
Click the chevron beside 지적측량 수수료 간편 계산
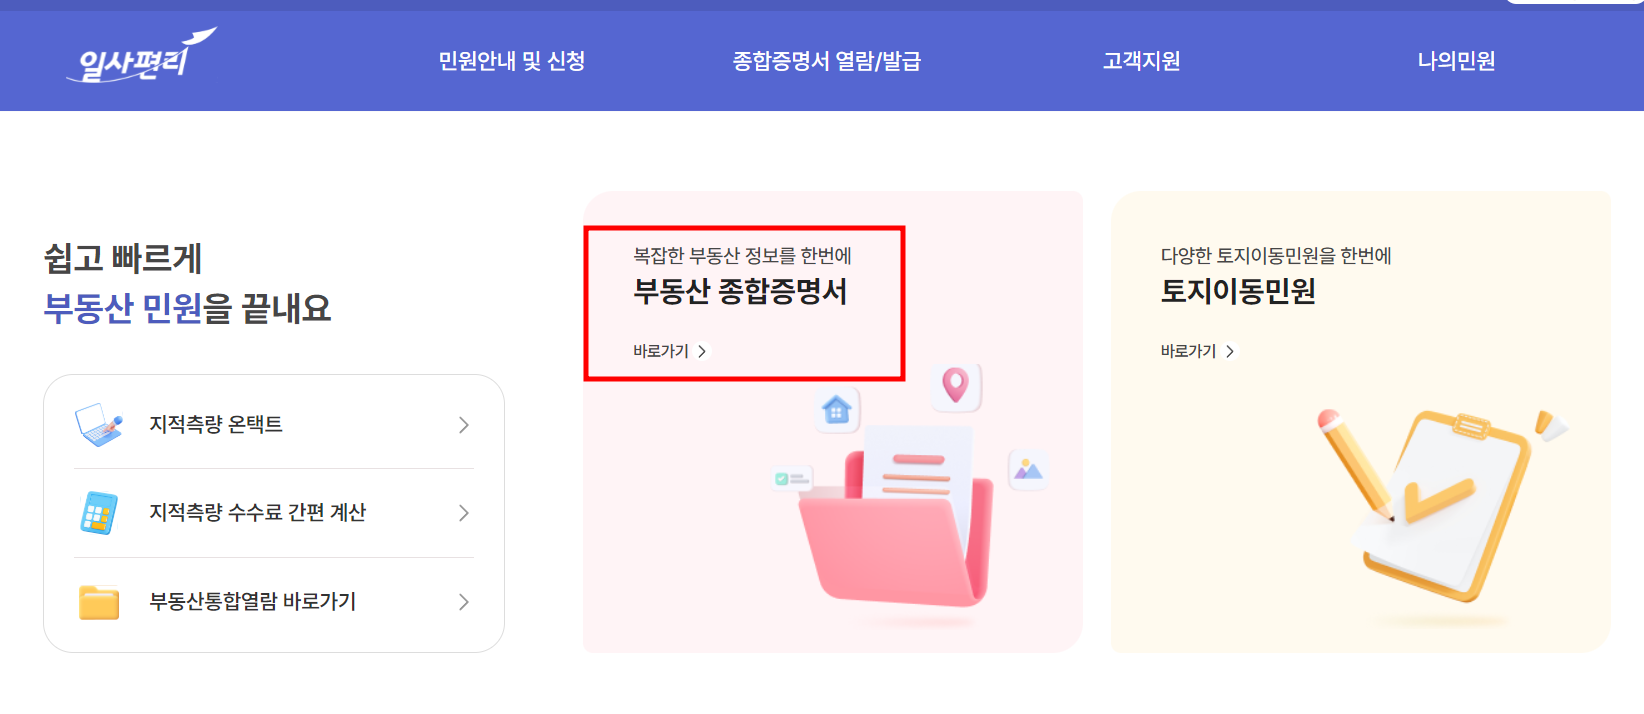(463, 513)
